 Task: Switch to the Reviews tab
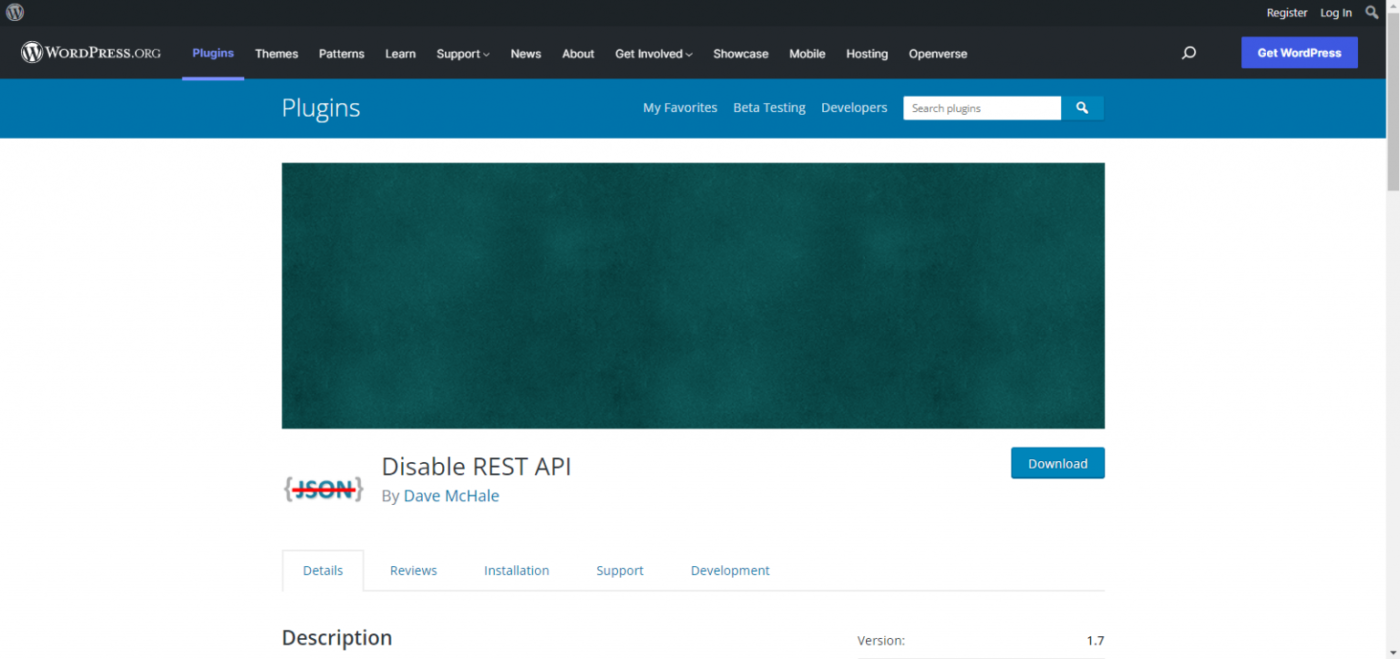[x=413, y=570]
